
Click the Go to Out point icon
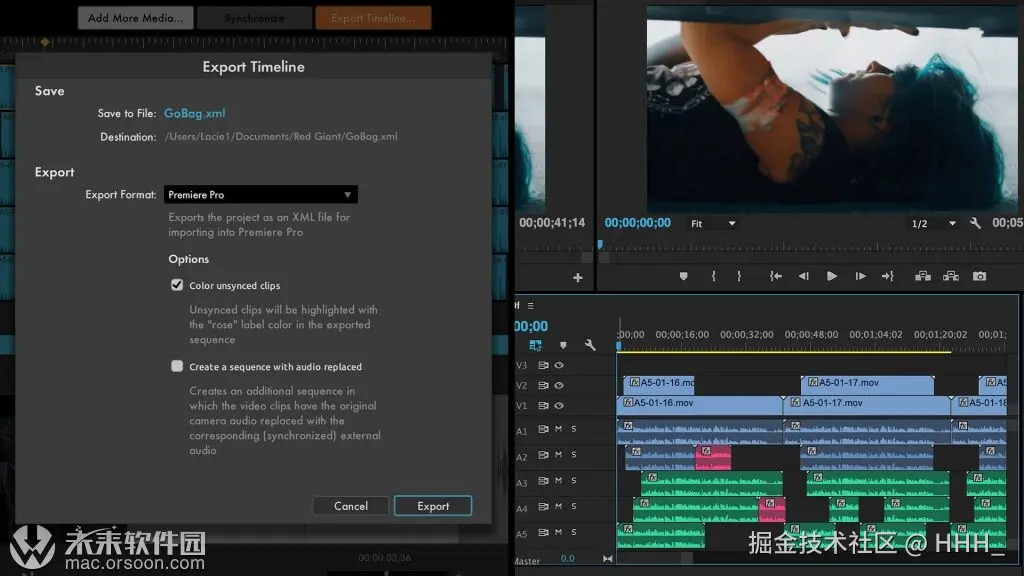pos(888,276)
